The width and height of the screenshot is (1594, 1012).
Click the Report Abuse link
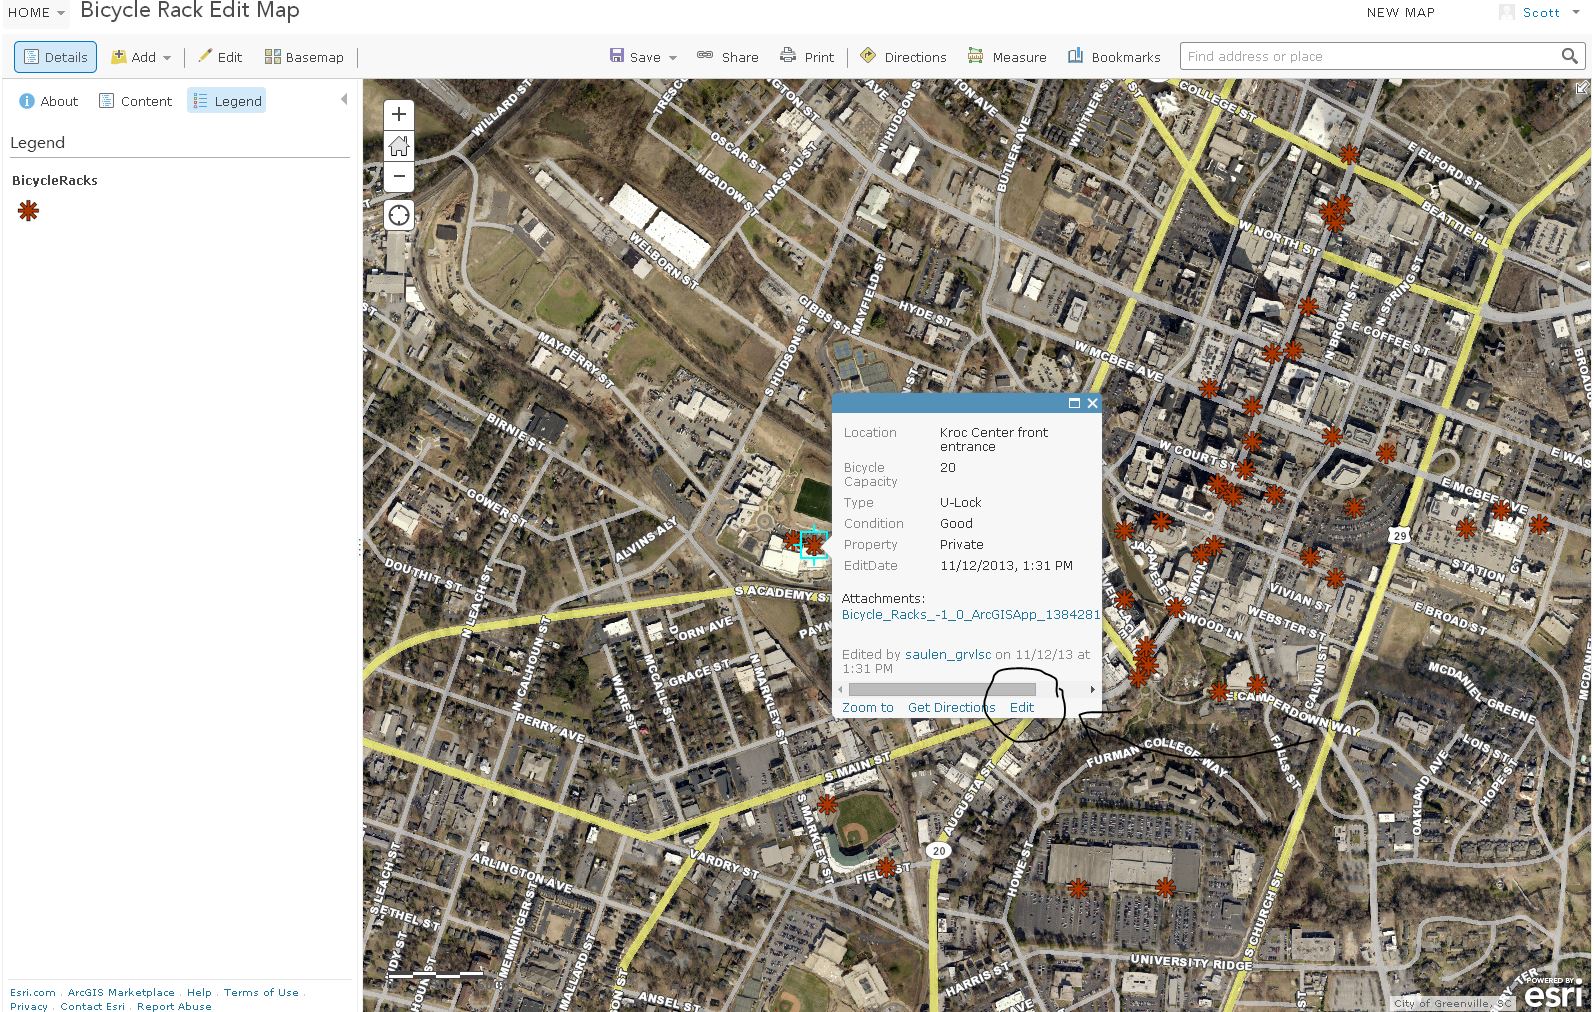pyautogui.click(x=174, y=1006)
